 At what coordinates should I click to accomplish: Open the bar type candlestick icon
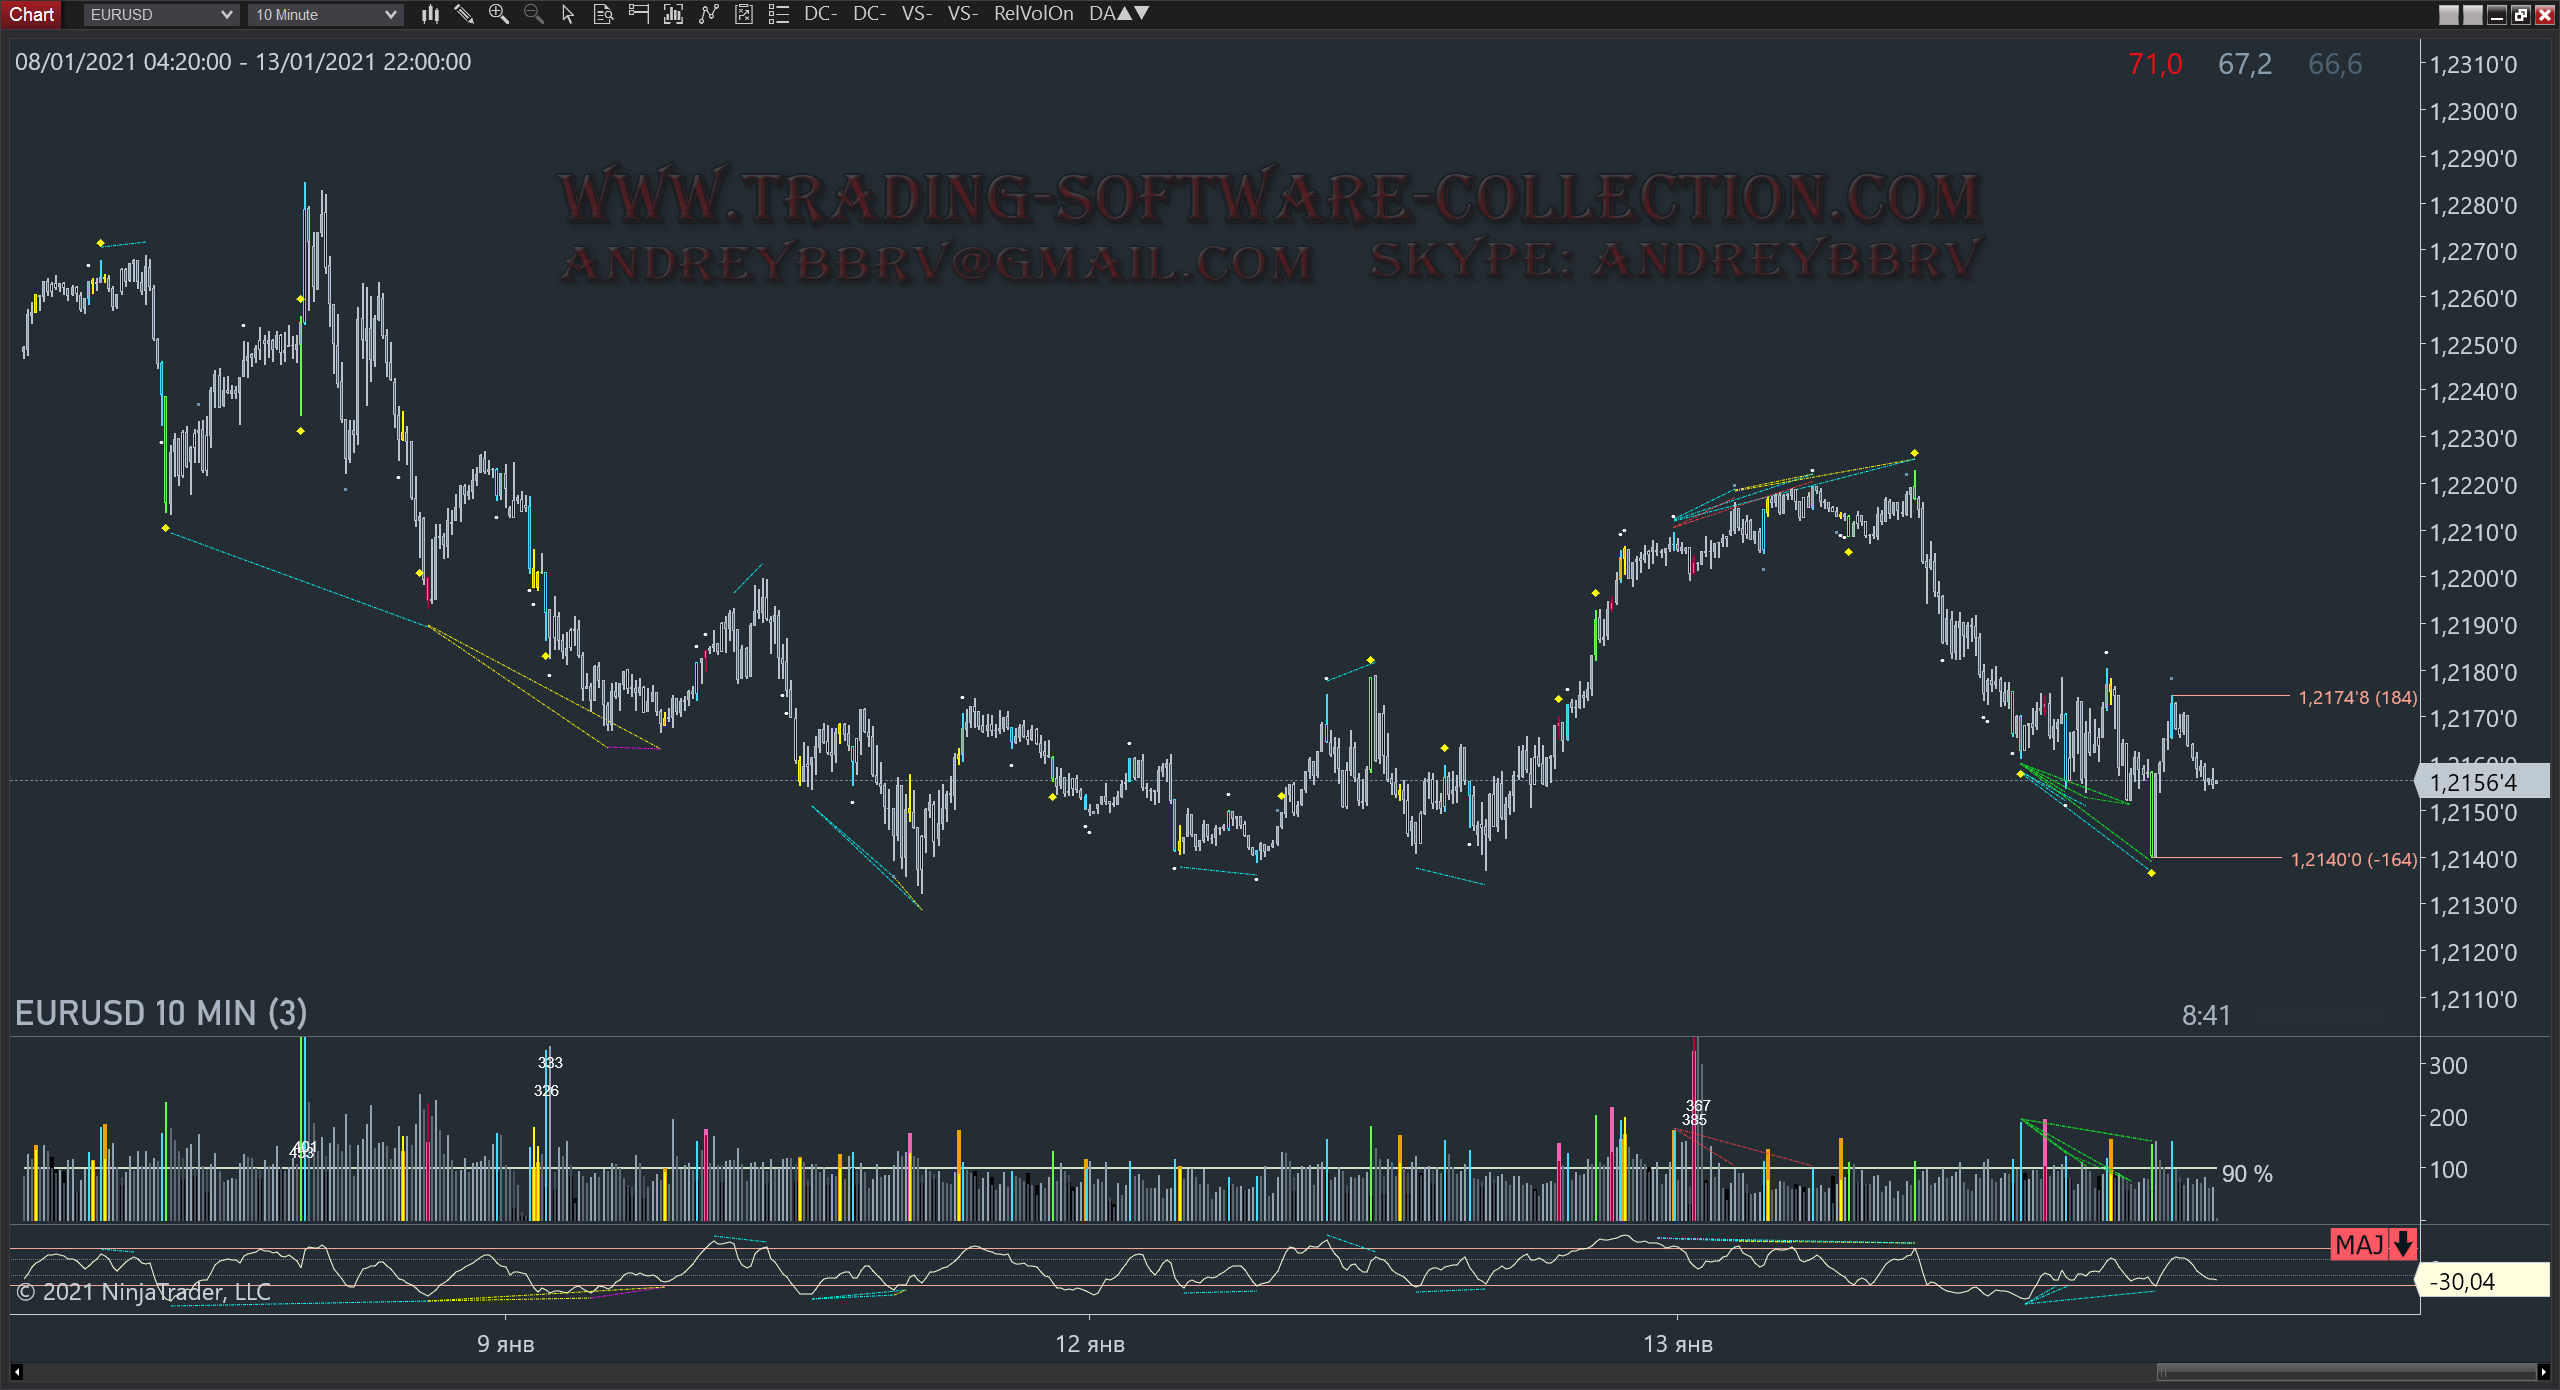[x=430, y=14]
